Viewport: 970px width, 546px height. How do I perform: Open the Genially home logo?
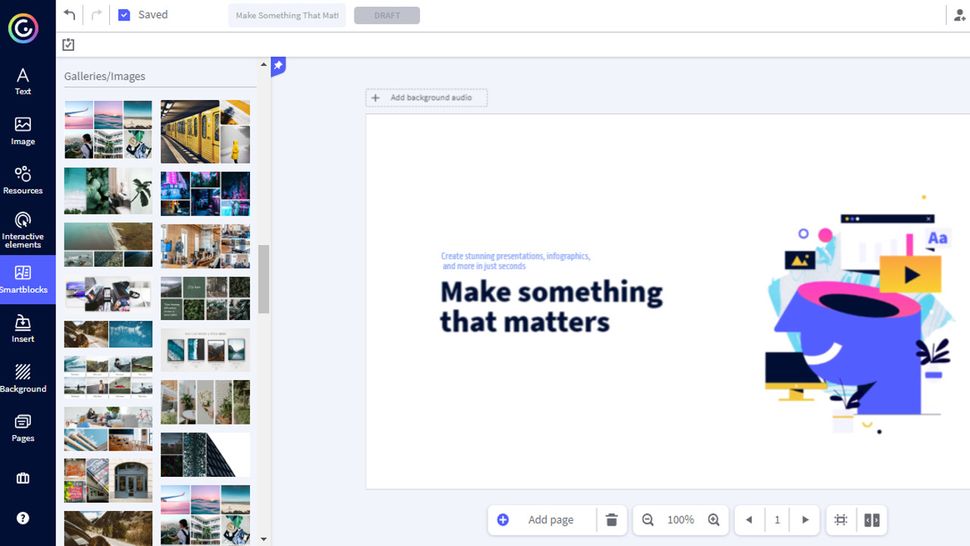(x=23, y=28)
